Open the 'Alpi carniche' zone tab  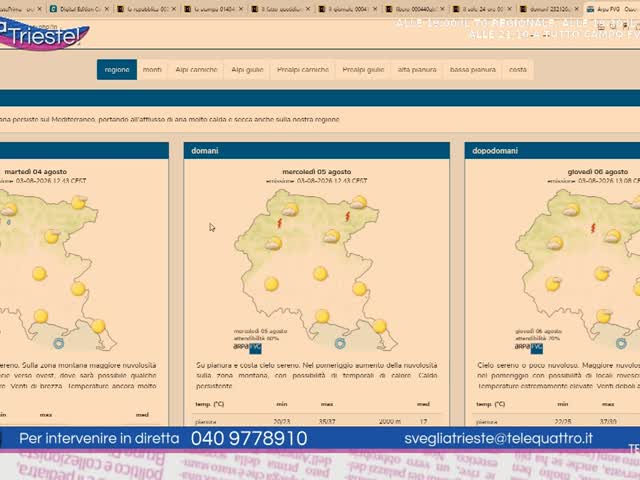[196, 70]
